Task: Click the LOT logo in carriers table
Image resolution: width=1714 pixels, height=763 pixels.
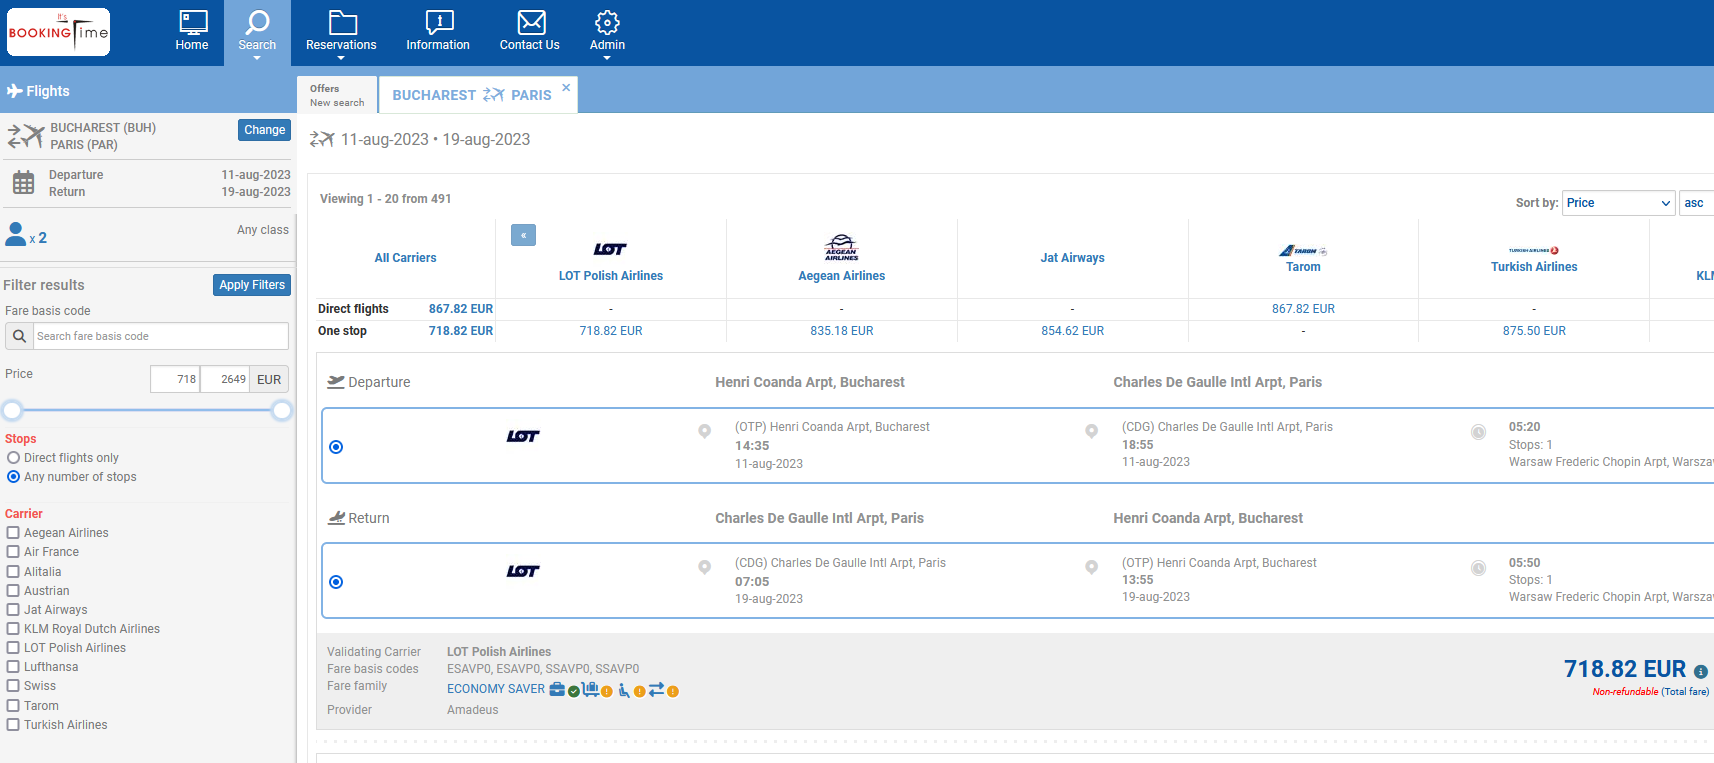Action: [610, 249]
